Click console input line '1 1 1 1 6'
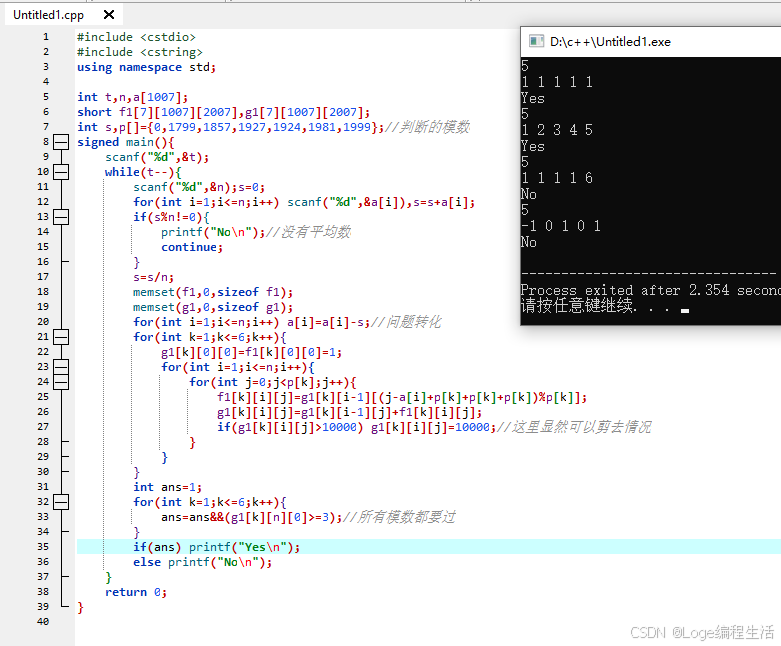 point(557,178)
